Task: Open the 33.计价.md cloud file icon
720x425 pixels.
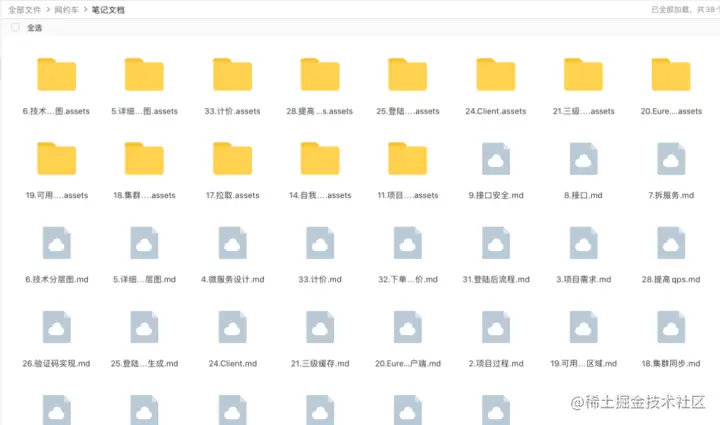Action: click(320, 243)
